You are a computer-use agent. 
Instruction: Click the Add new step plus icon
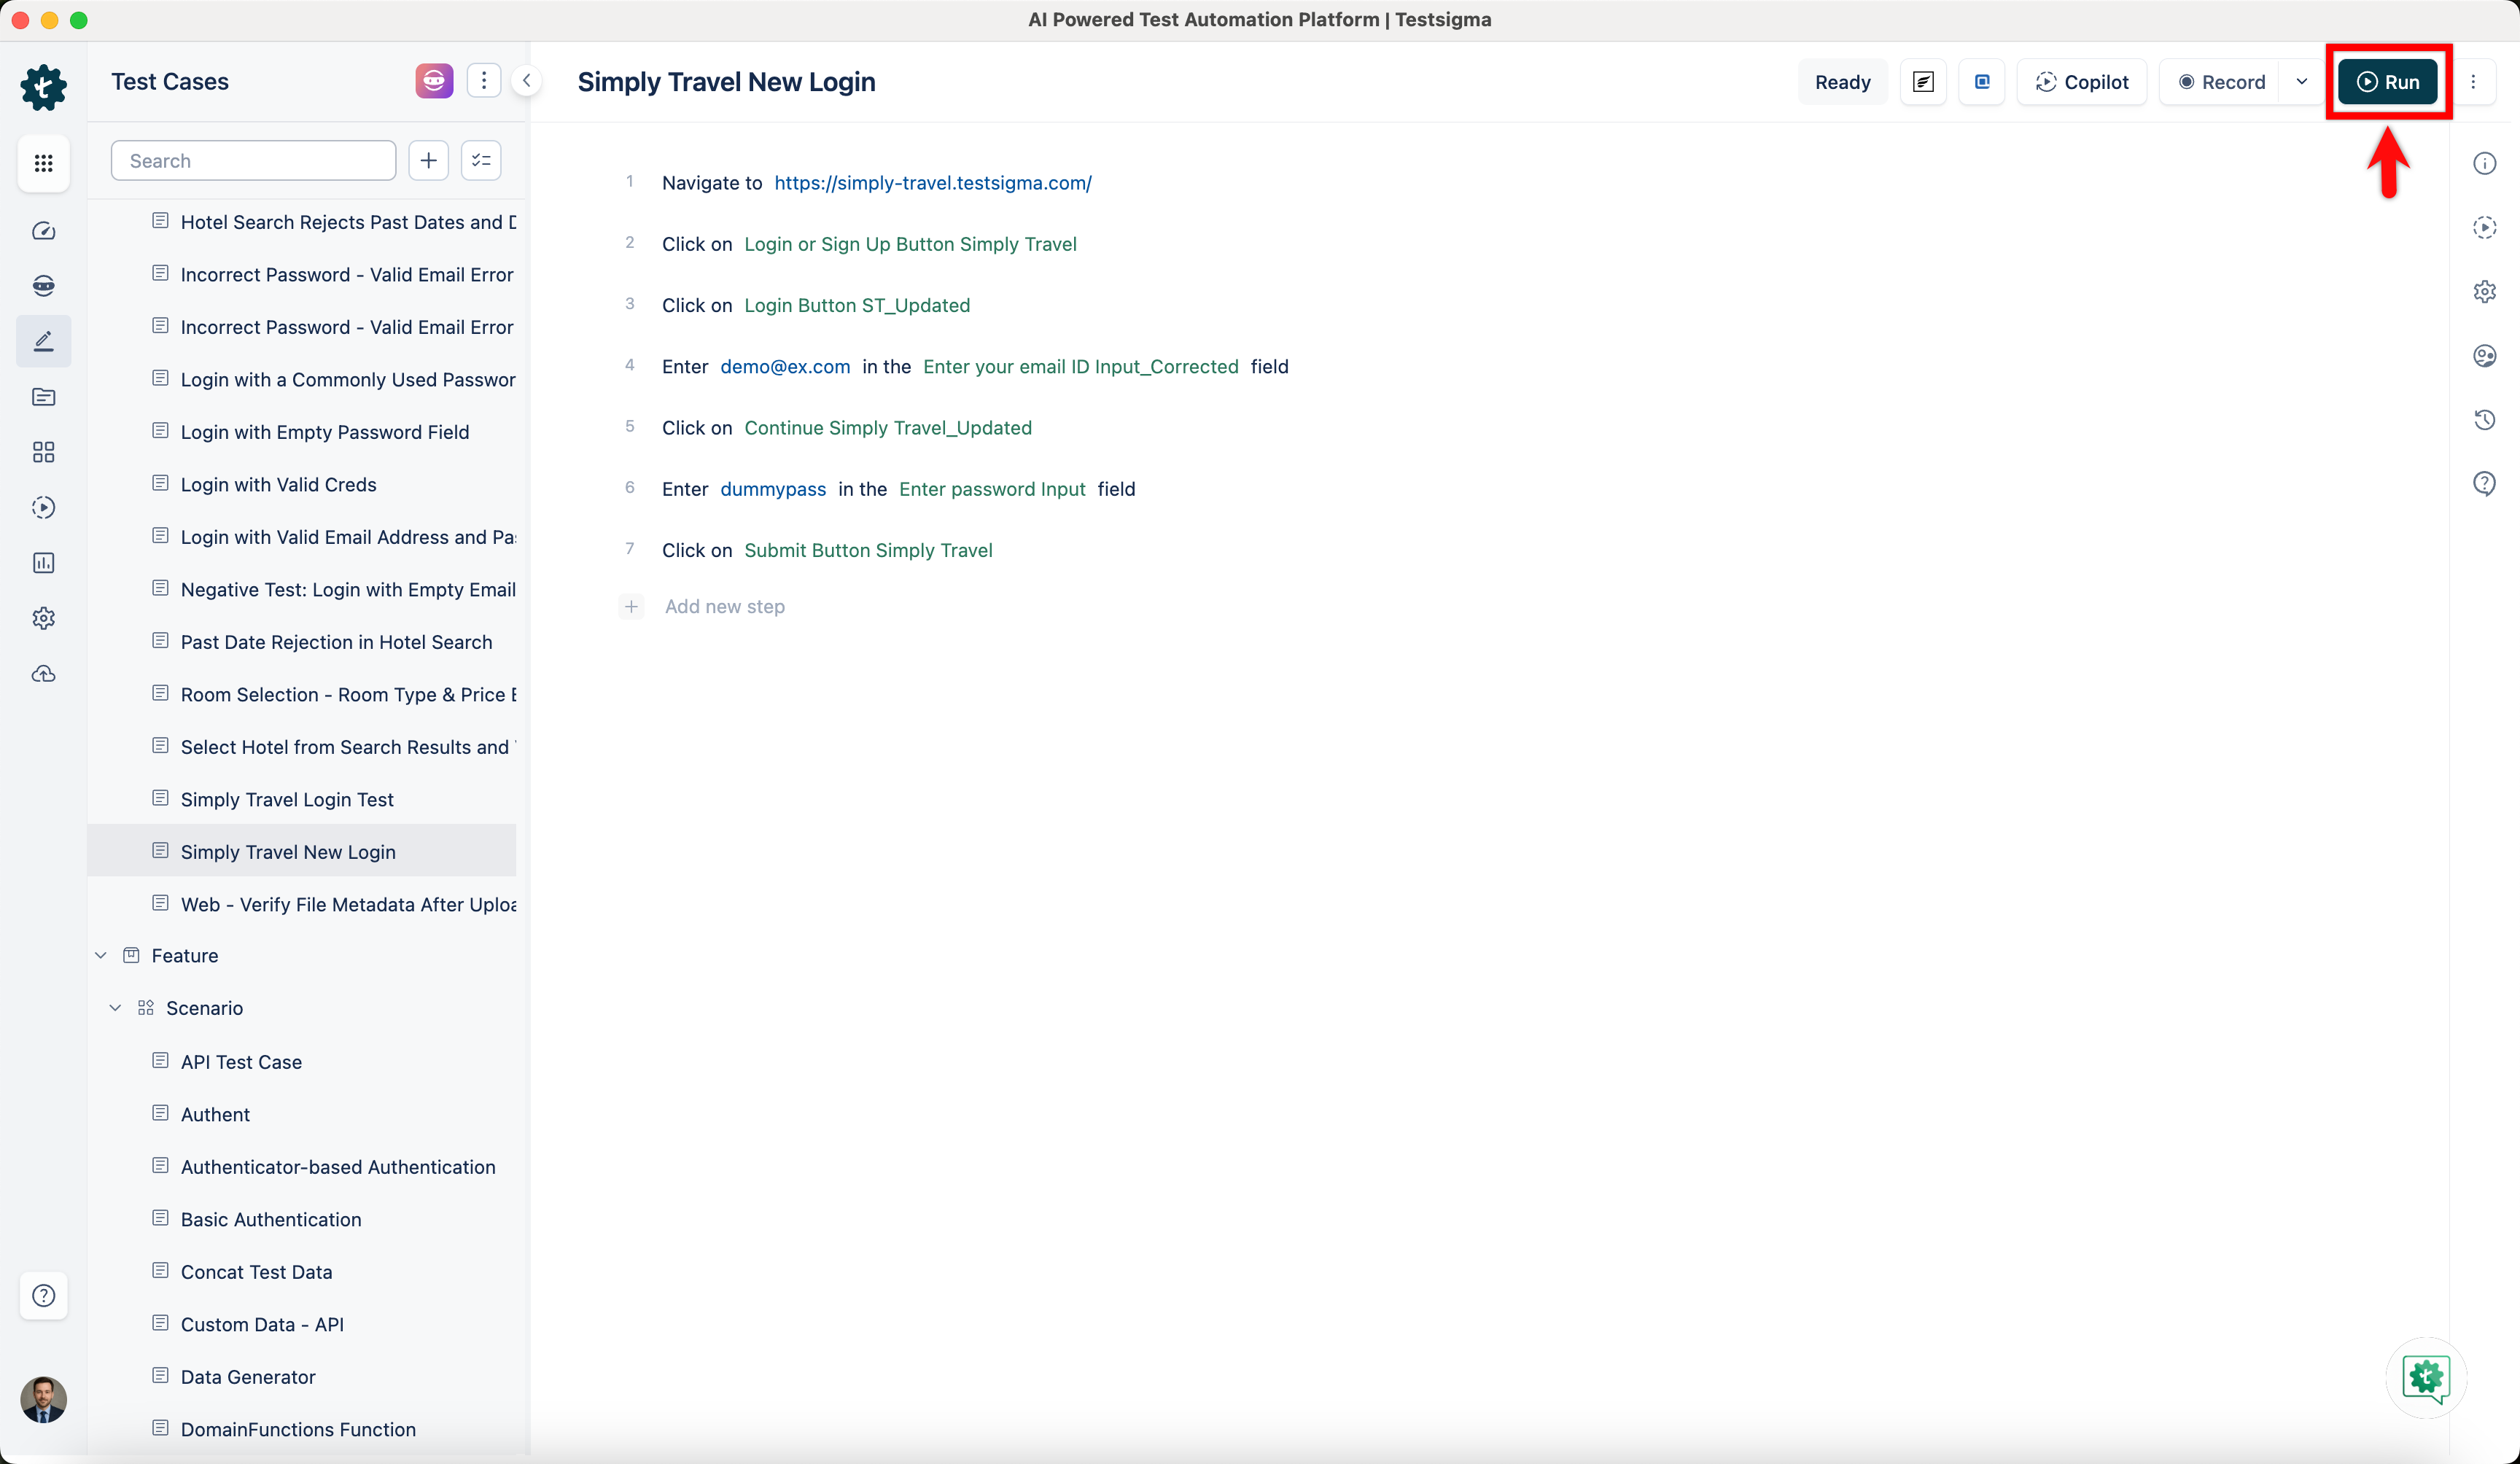[631, 606]
